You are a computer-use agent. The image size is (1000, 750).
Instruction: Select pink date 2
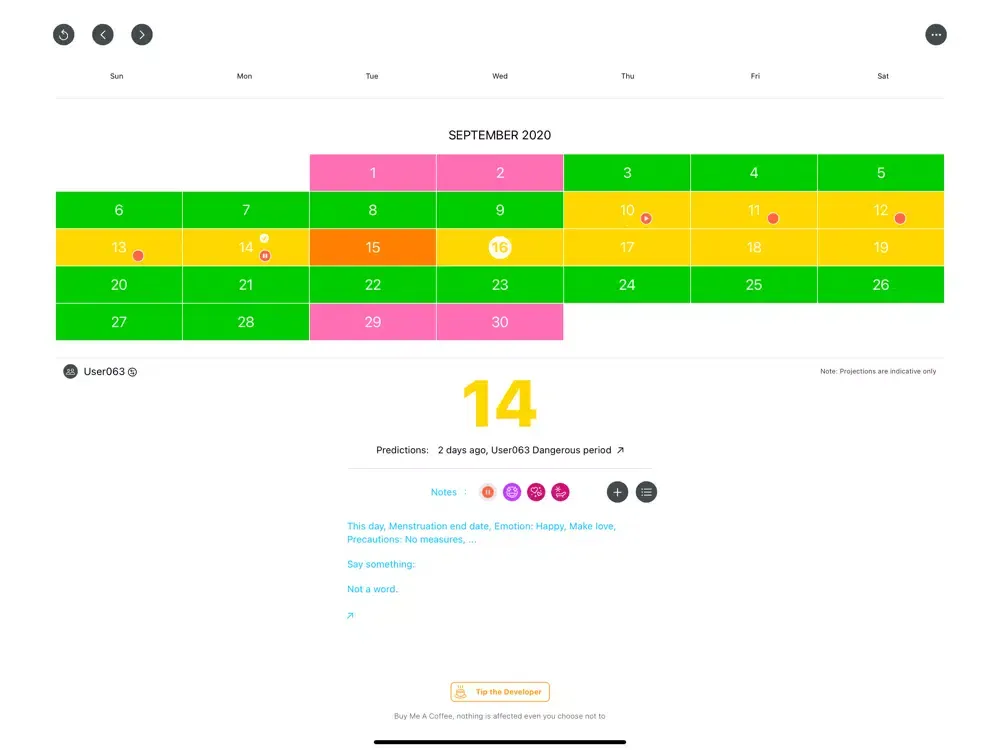[500, 173]
